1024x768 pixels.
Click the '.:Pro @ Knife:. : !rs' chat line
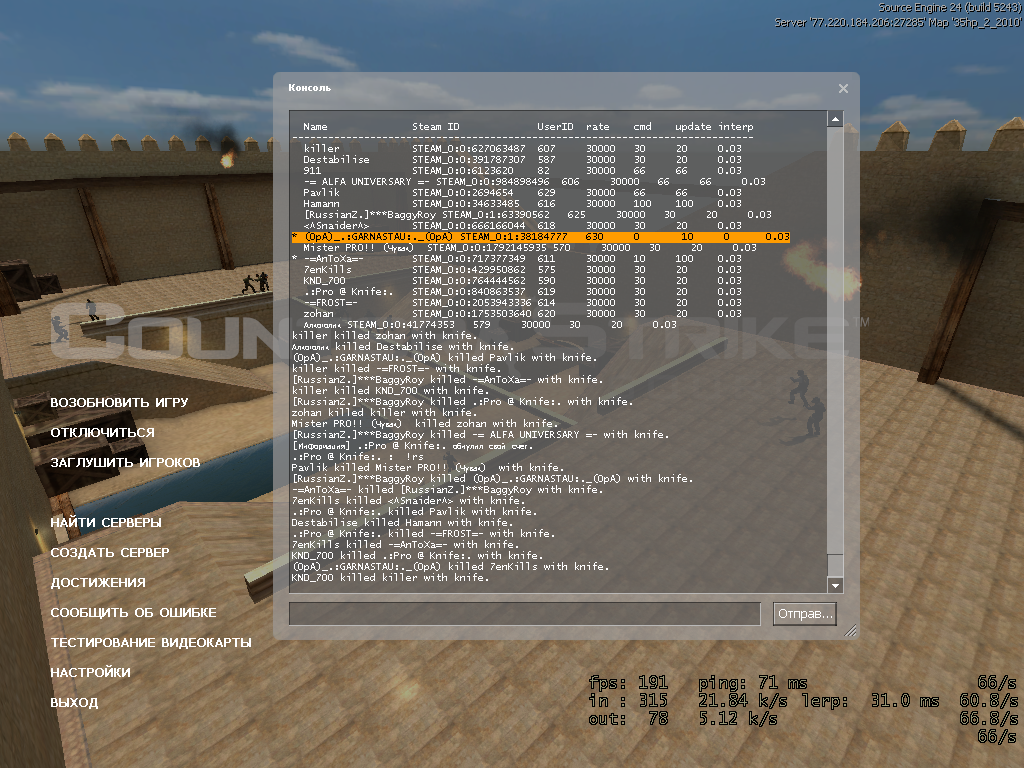358,457
